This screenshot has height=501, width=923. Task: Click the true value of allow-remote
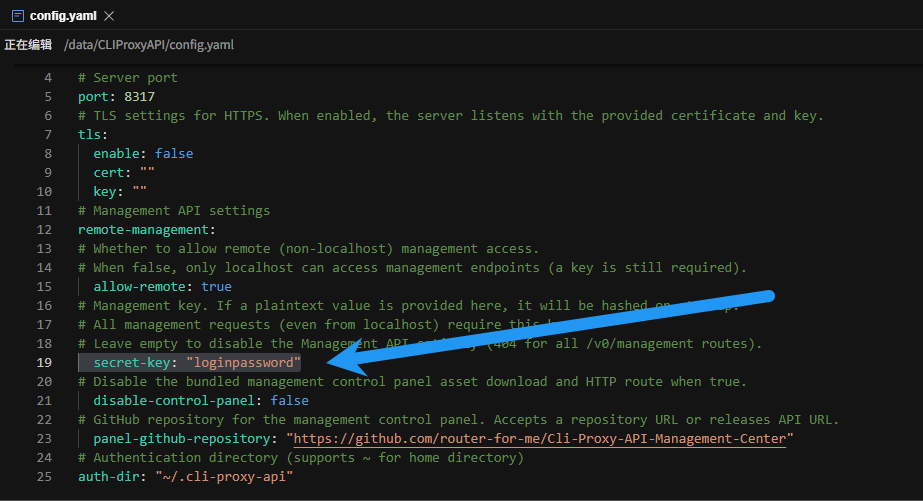pyautogui.click(x=215, y=286)
